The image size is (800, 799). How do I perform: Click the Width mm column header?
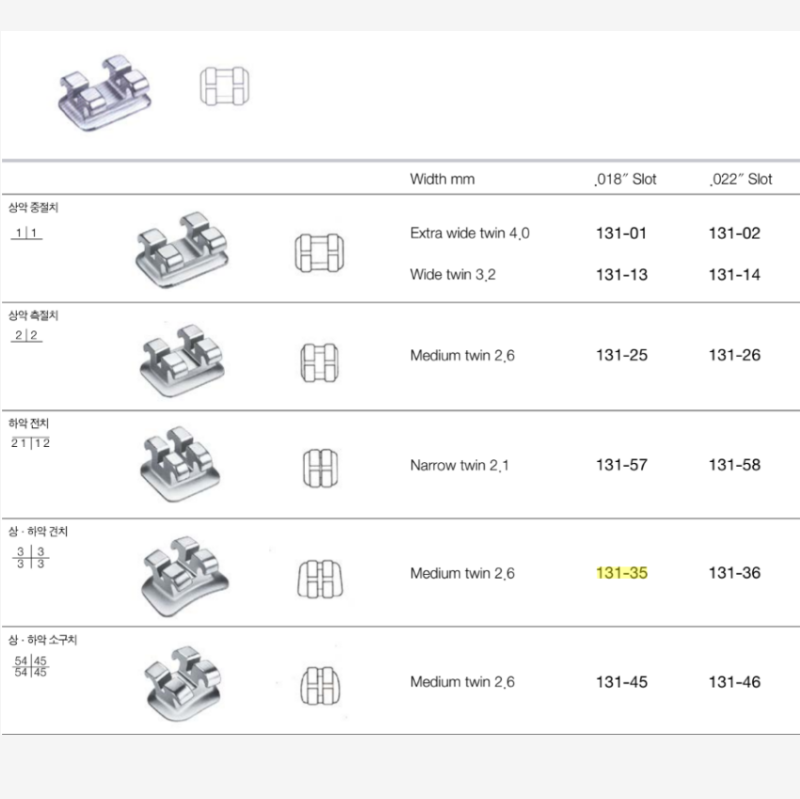(442, 179)
